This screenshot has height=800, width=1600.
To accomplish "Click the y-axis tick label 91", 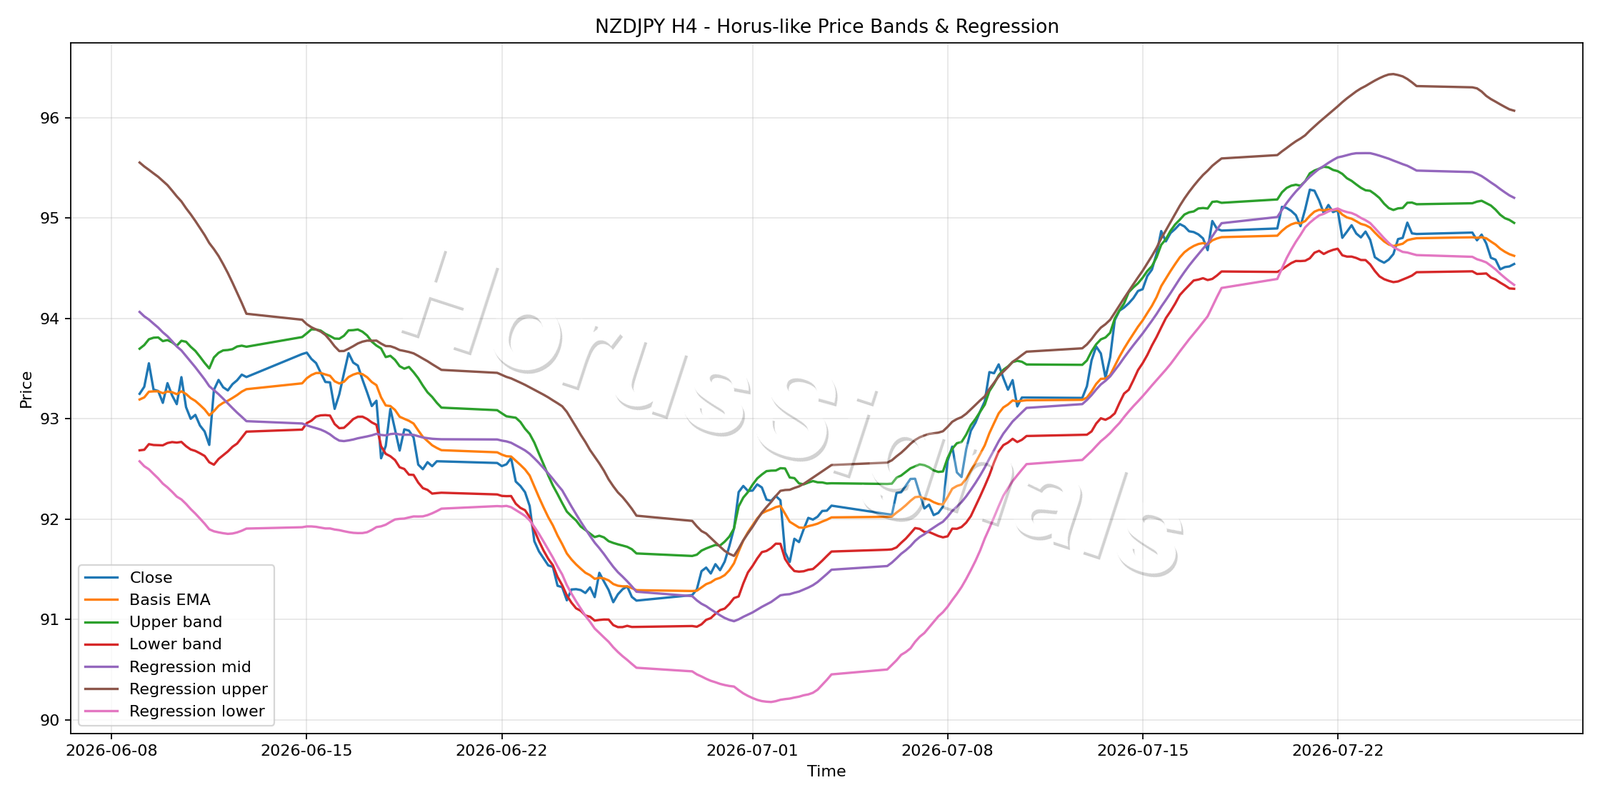I will click(50, 620).
